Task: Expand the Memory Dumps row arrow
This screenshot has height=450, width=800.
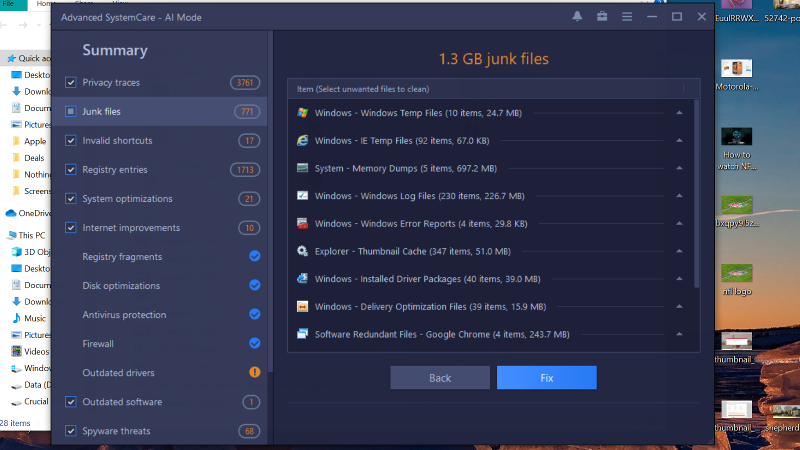Action: pos(679,168)
